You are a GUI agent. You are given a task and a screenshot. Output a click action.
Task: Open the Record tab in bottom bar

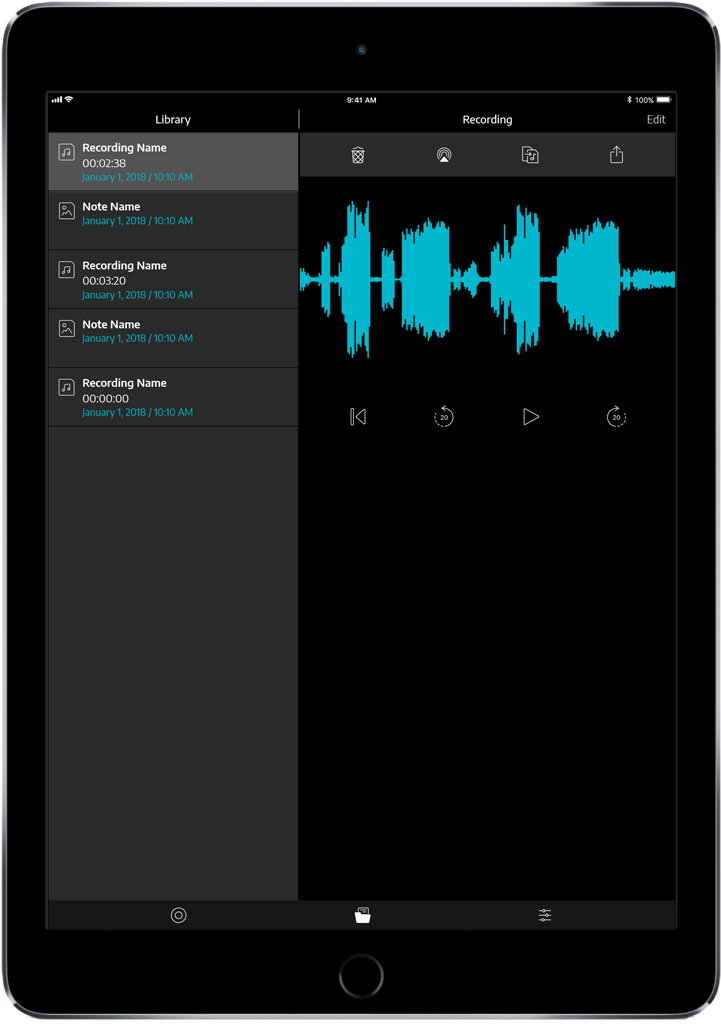pos(178,915)
